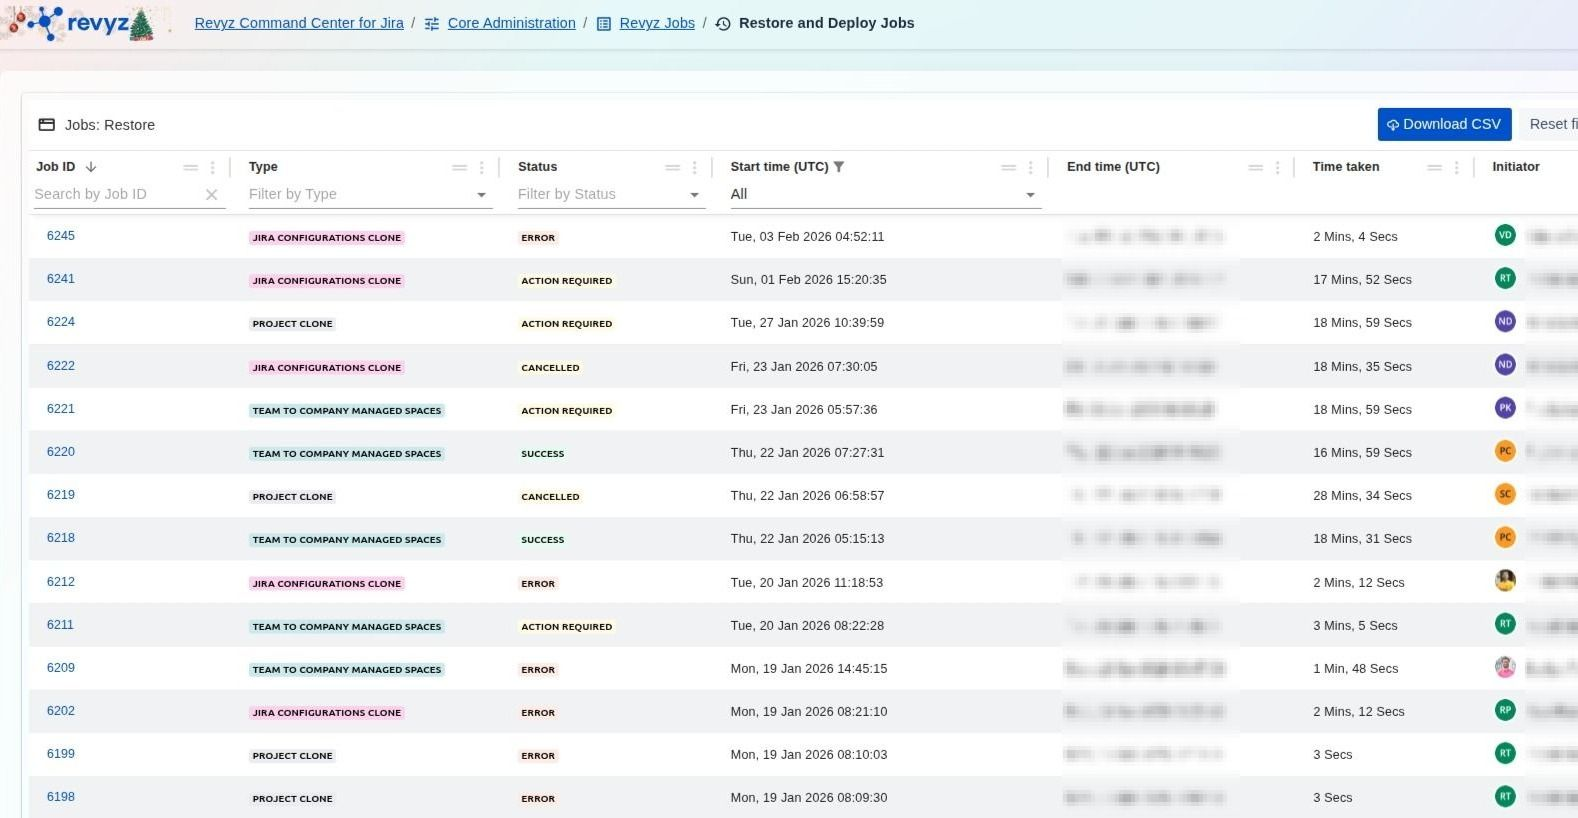Click the Download CSV button
Image resolution: width=1578 pixels, height=818 pixels.
[x=1443, y=124]
